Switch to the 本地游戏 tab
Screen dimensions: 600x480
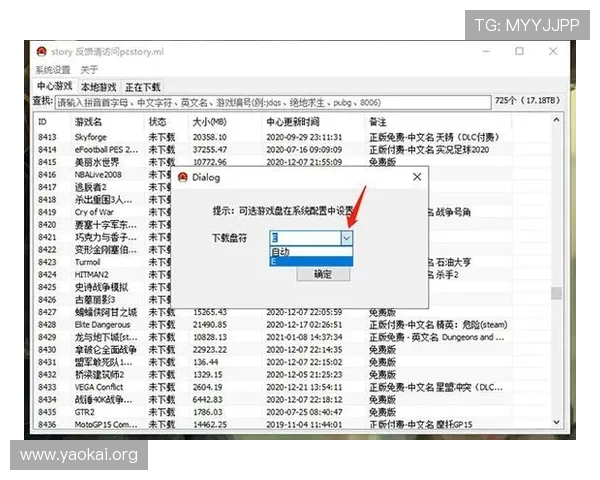click(x=99, y=87)
